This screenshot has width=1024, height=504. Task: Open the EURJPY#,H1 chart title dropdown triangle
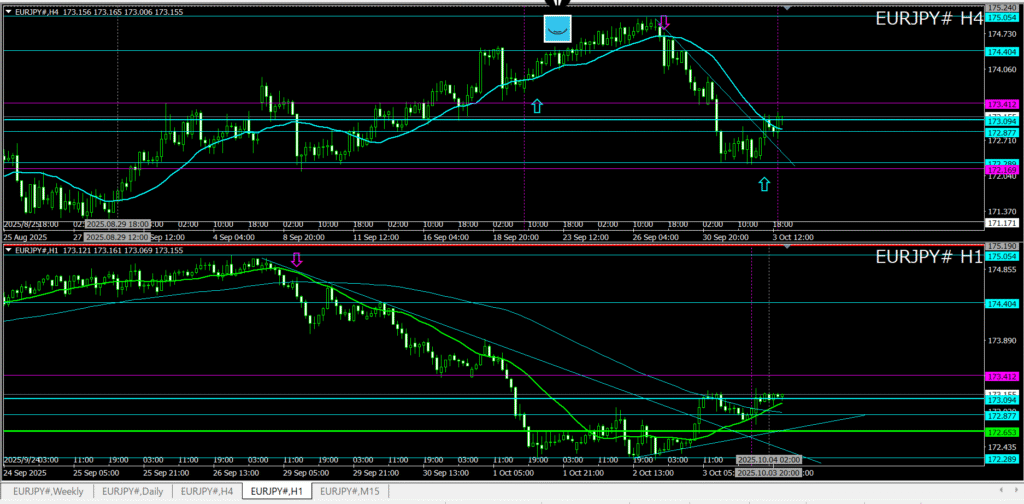8,250
